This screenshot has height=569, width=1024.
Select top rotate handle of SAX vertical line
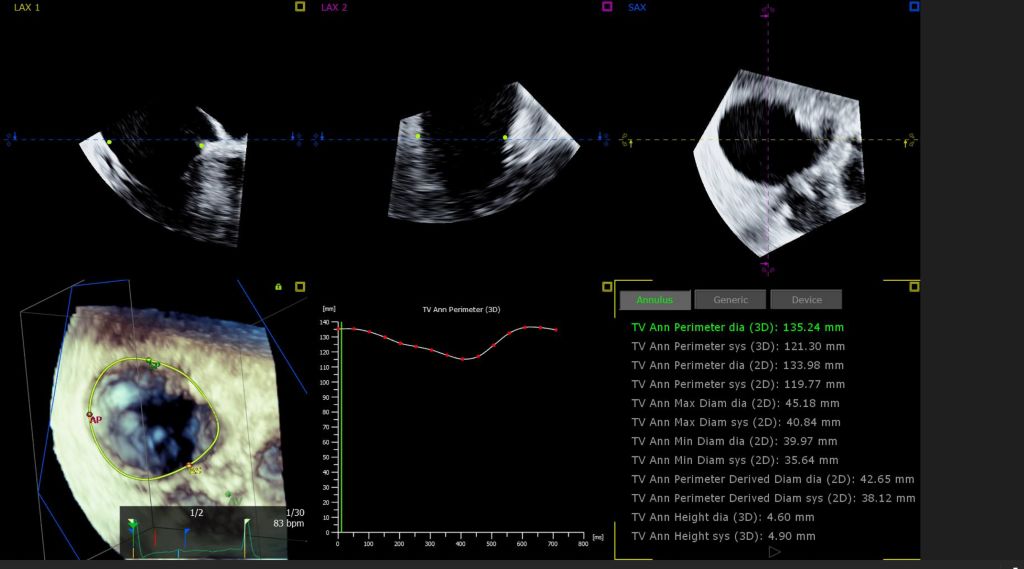pos(768,10)
